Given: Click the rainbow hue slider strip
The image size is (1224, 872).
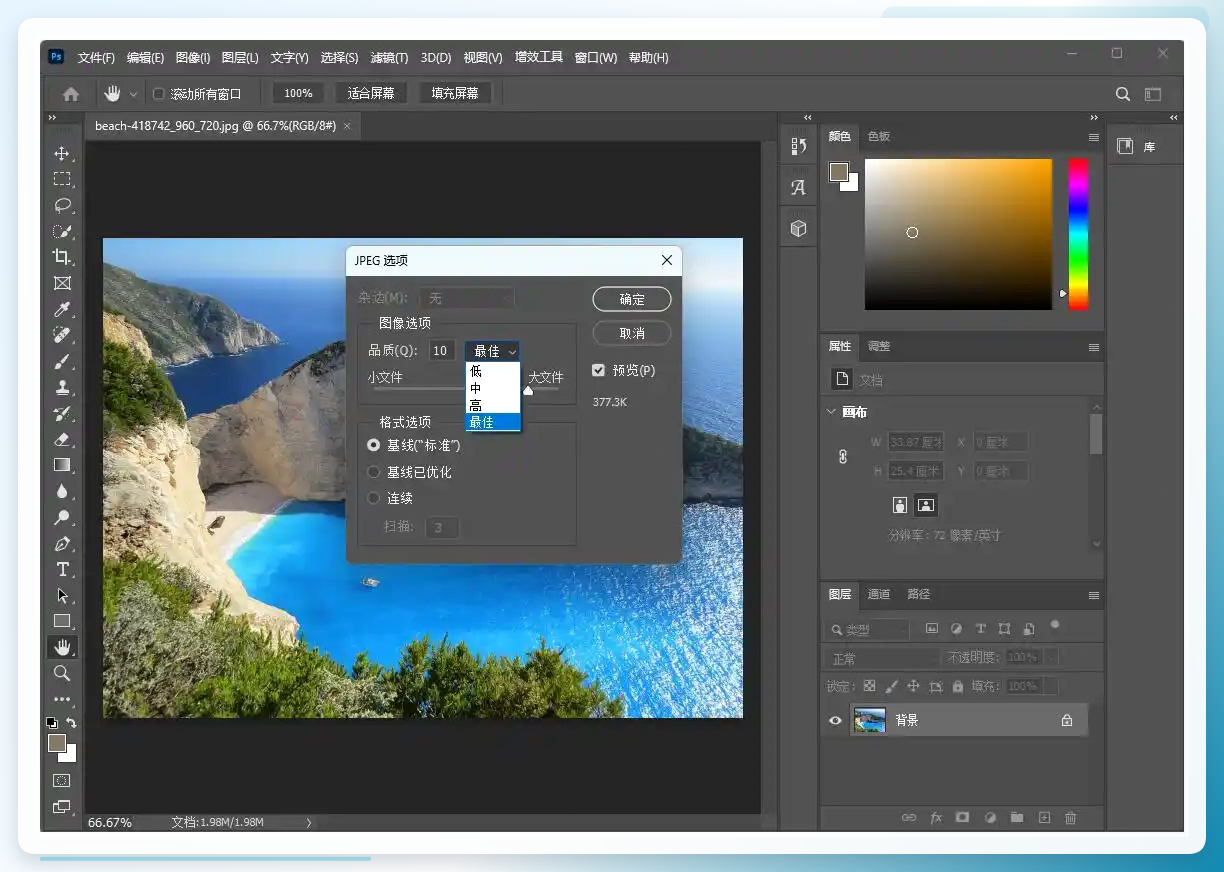Looking at the screenshot, I should 1078,234.
